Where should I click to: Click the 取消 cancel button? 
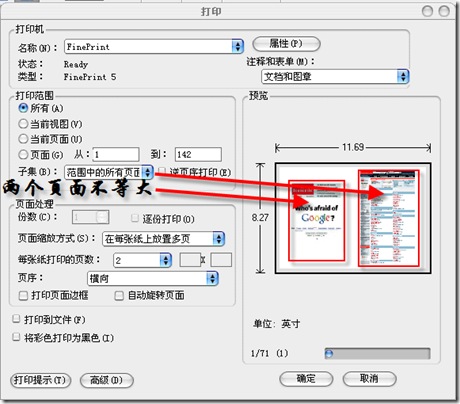pos(369,379)
